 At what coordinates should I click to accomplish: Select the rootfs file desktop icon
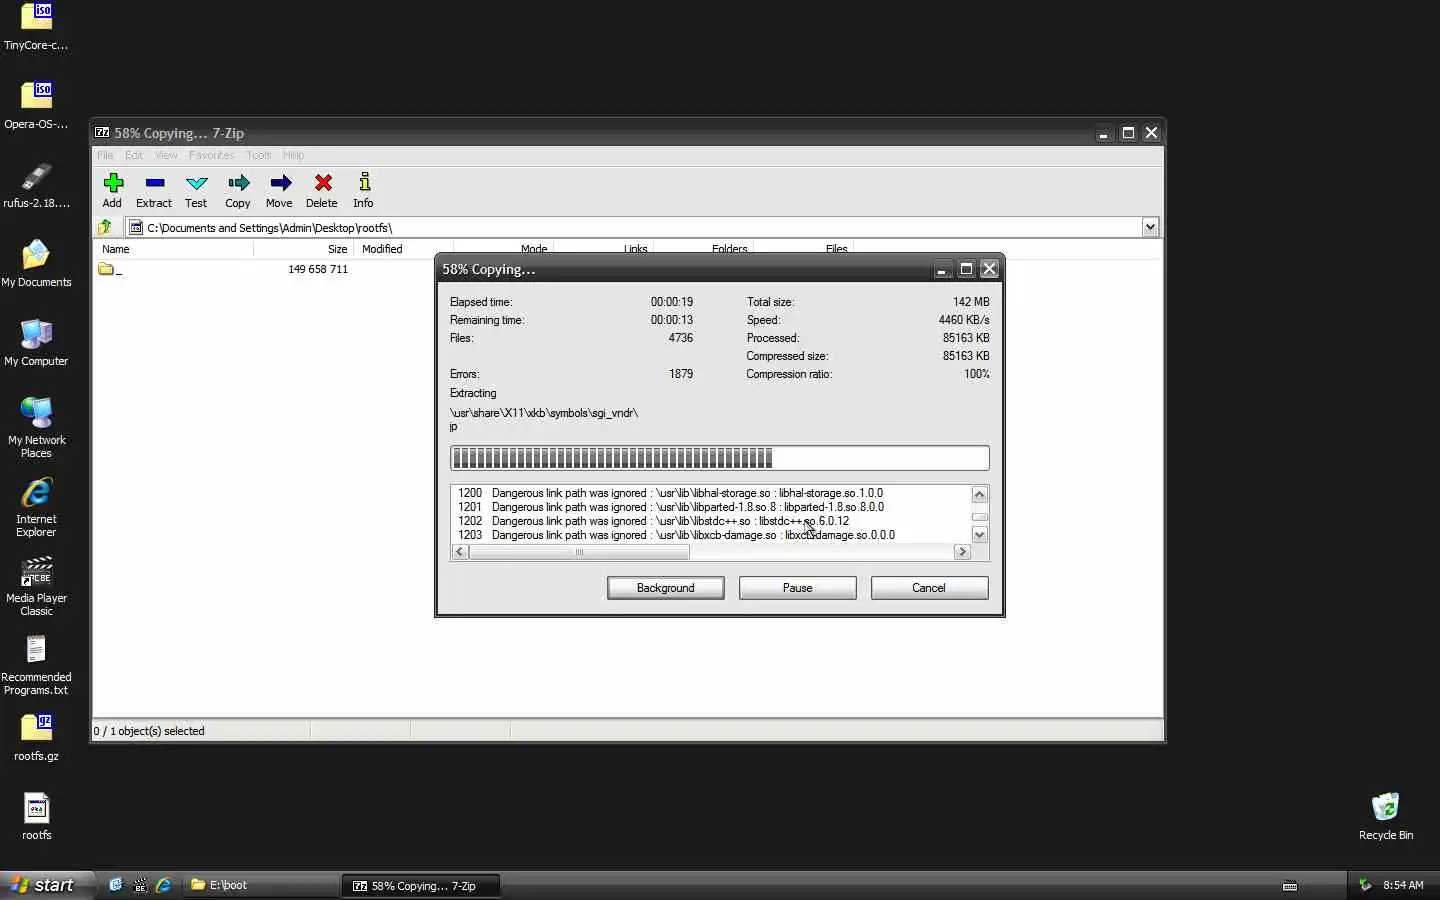coord(36,817)
